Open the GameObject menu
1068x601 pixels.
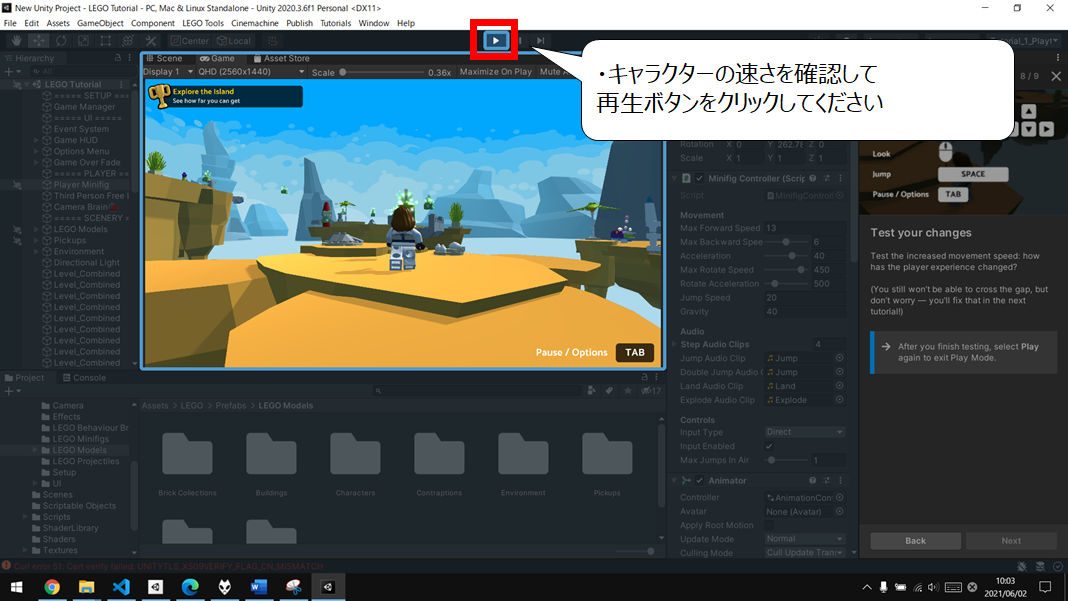[100, 23]
